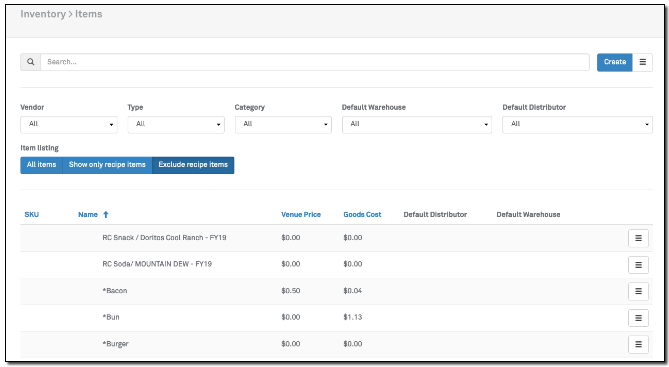
Task: Click the search magnifier icon
Action: pos(31,62)
